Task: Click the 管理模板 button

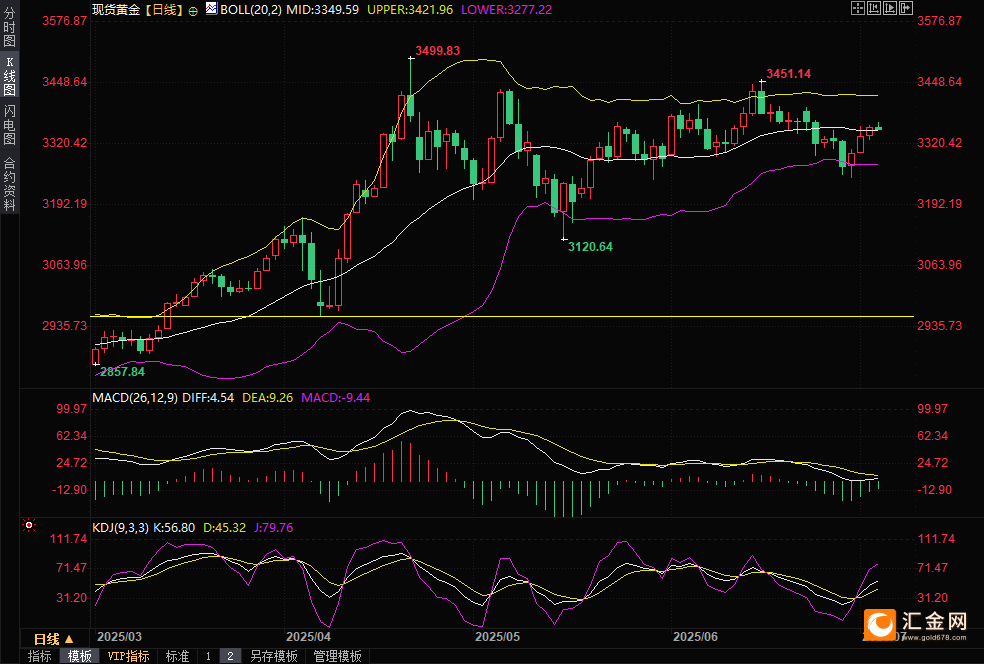Action: 338,656
